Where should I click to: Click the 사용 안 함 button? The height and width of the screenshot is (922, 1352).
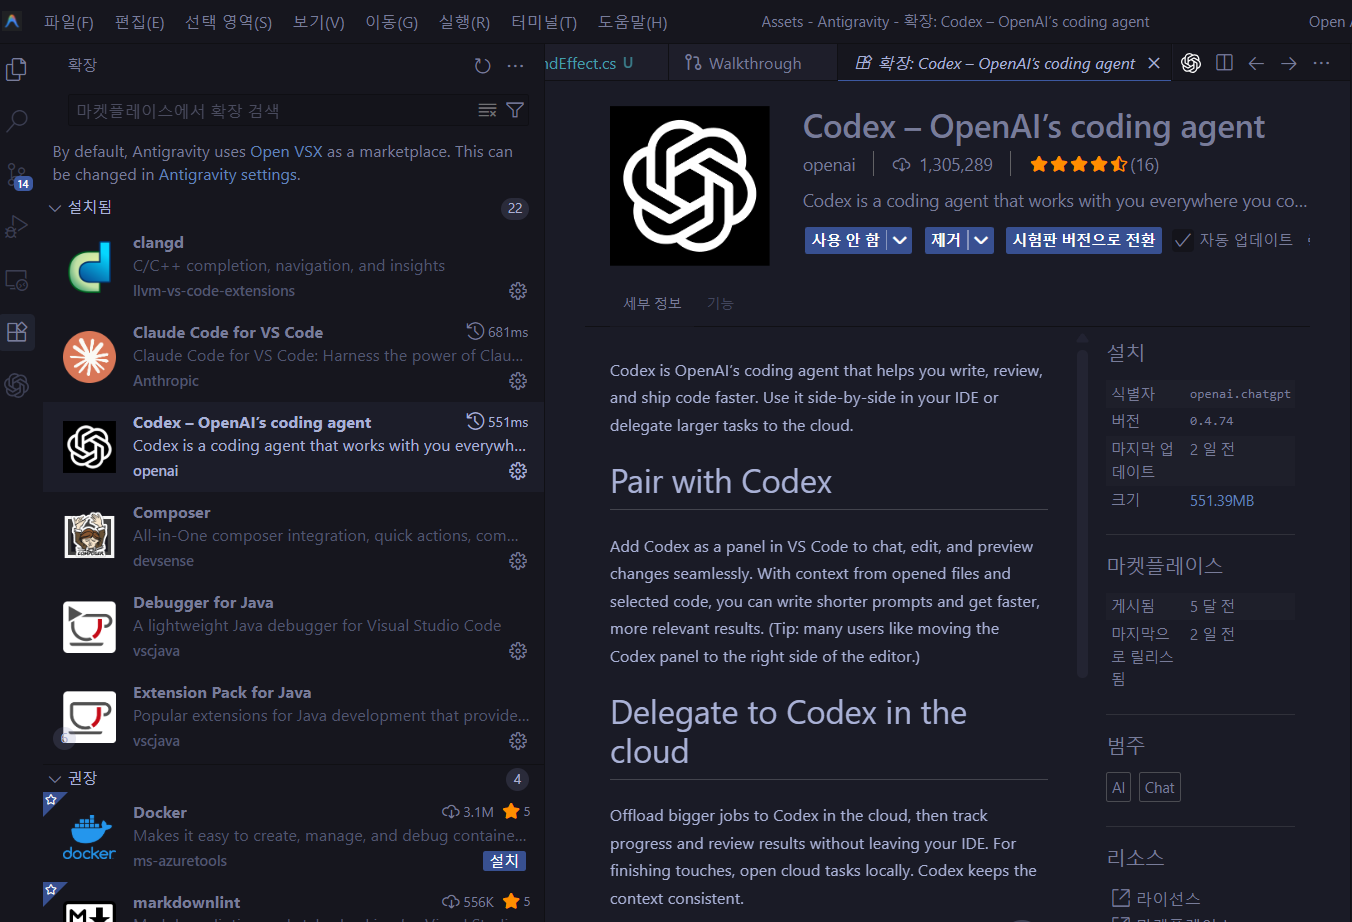click(x=846, y=240)
